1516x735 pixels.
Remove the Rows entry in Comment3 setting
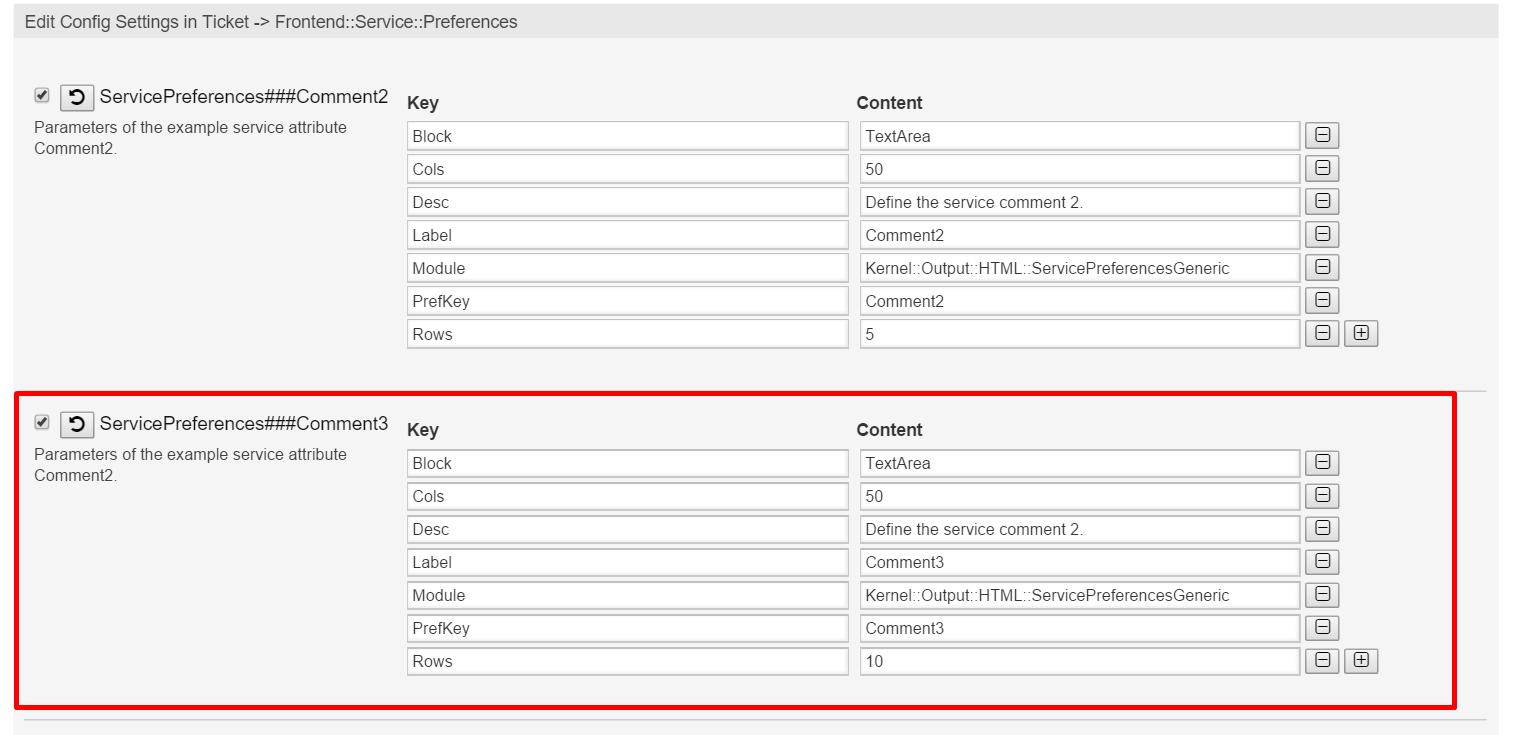pyautogui.click(x=1321, y=660)
